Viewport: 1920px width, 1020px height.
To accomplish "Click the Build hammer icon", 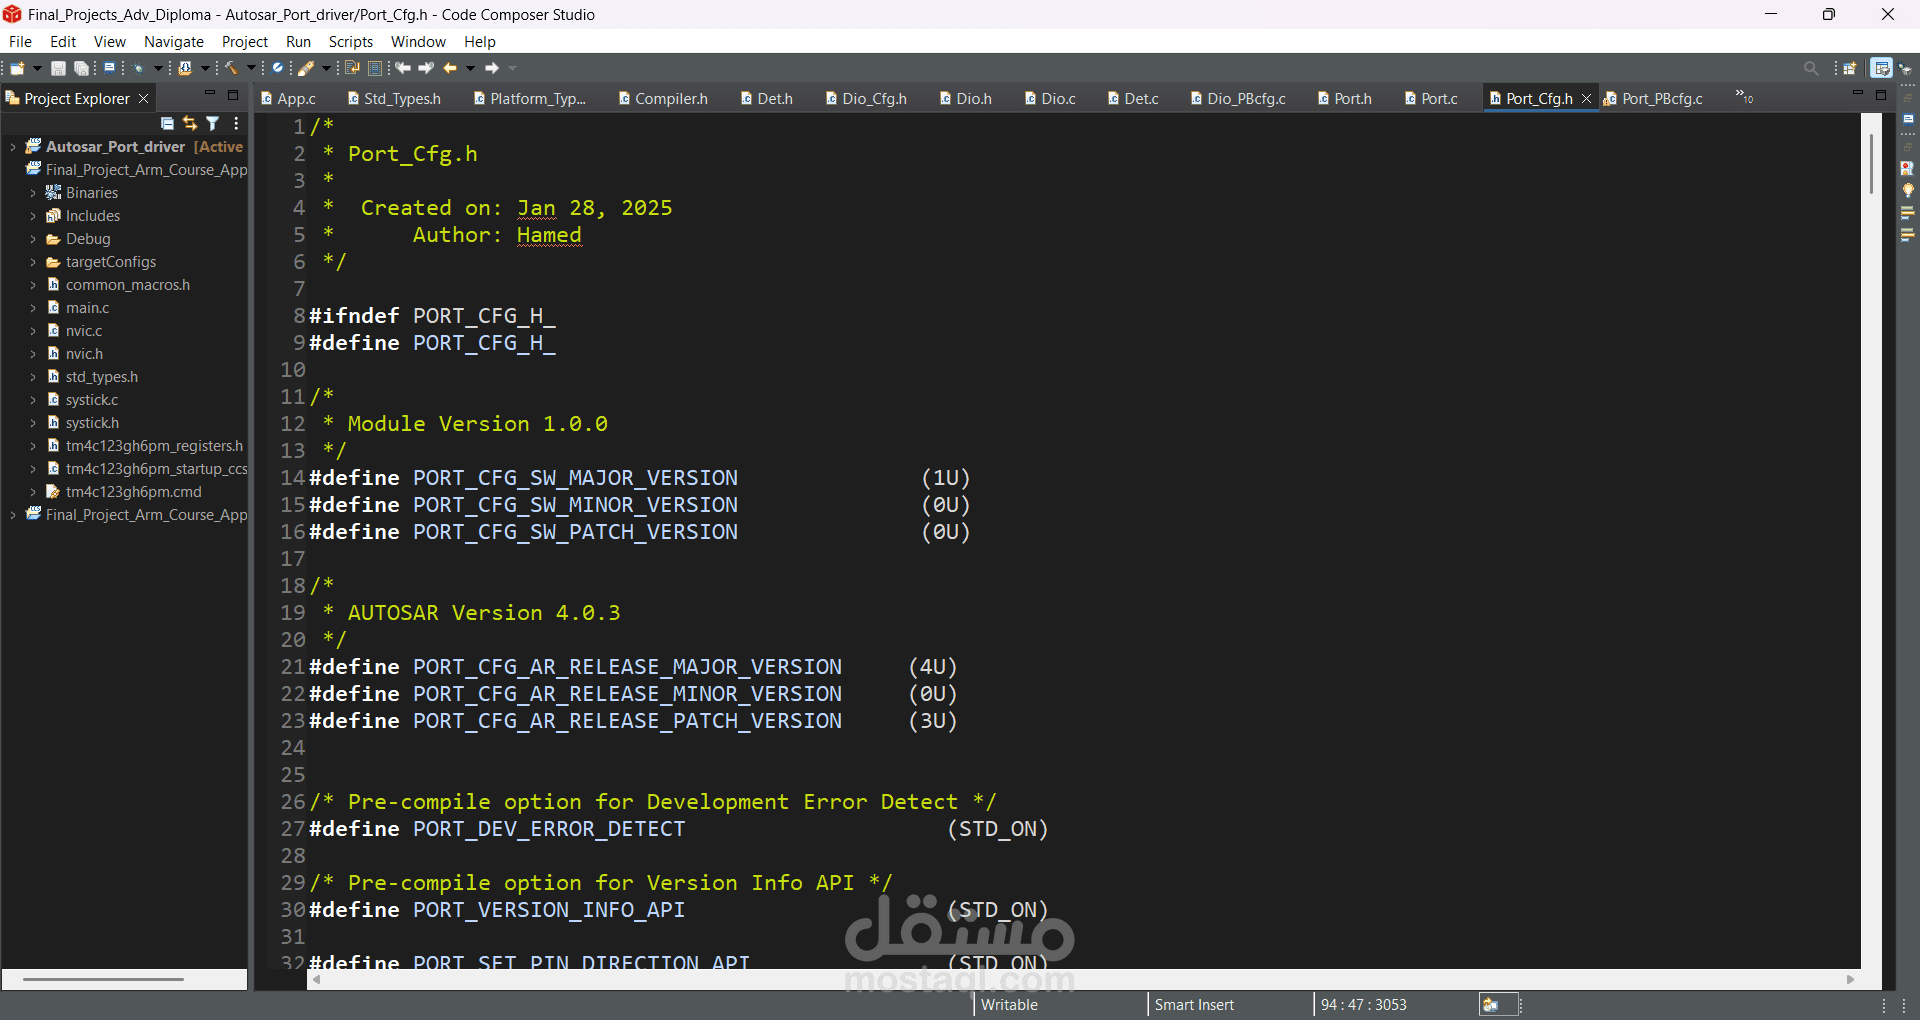I will (232, 68).
